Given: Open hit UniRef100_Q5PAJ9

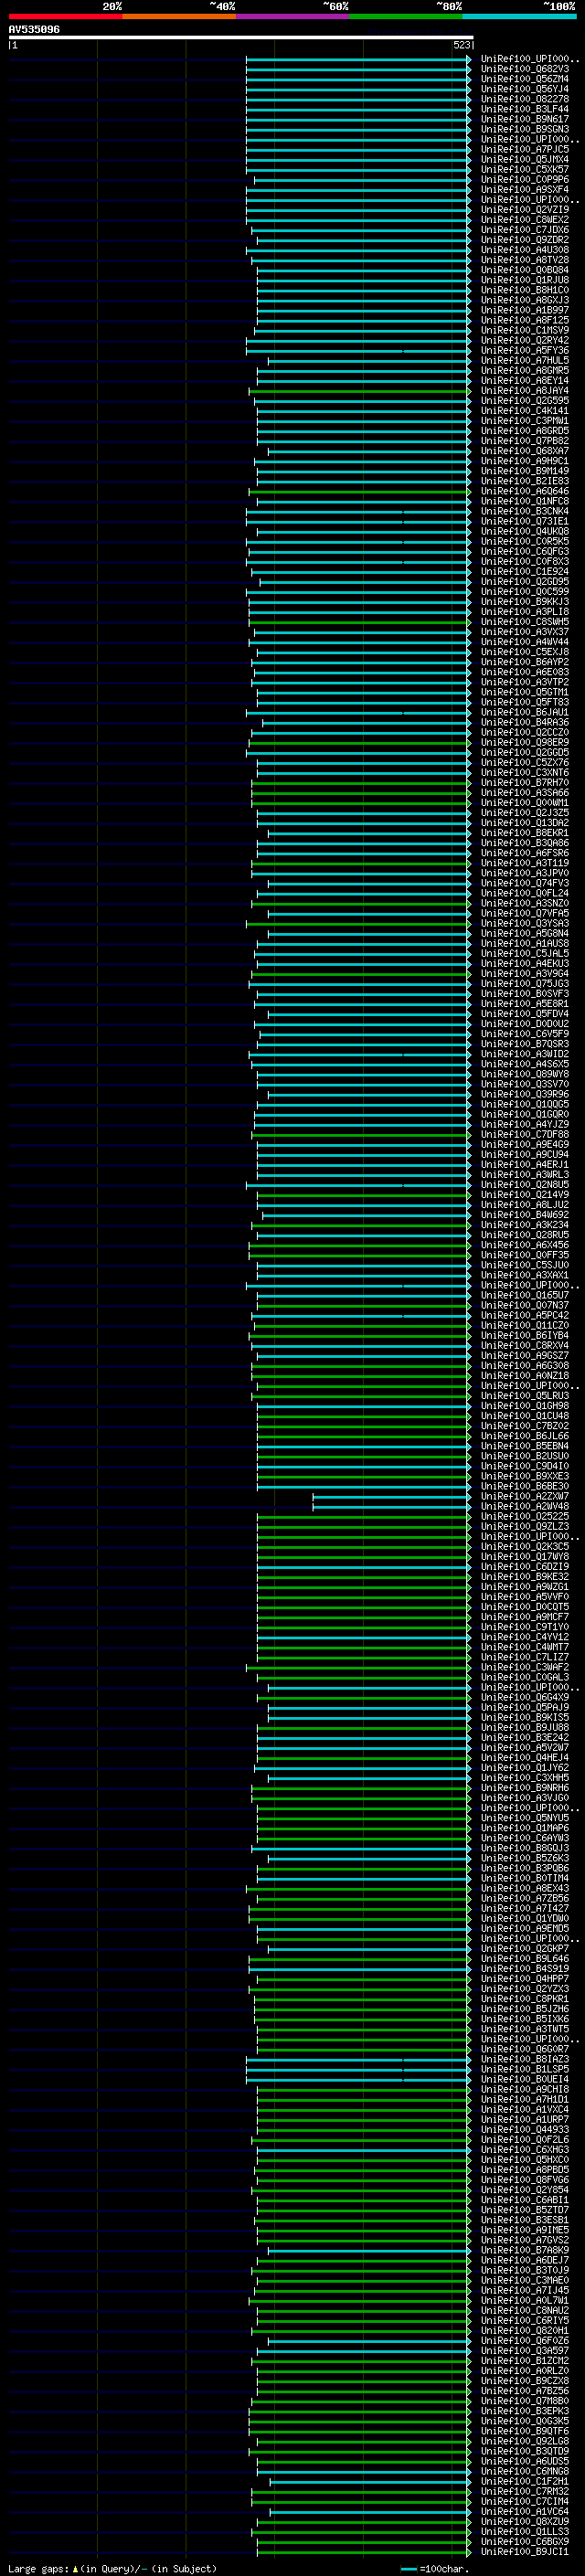Looking at the screenshot, I should click(x=525, y=1707).
